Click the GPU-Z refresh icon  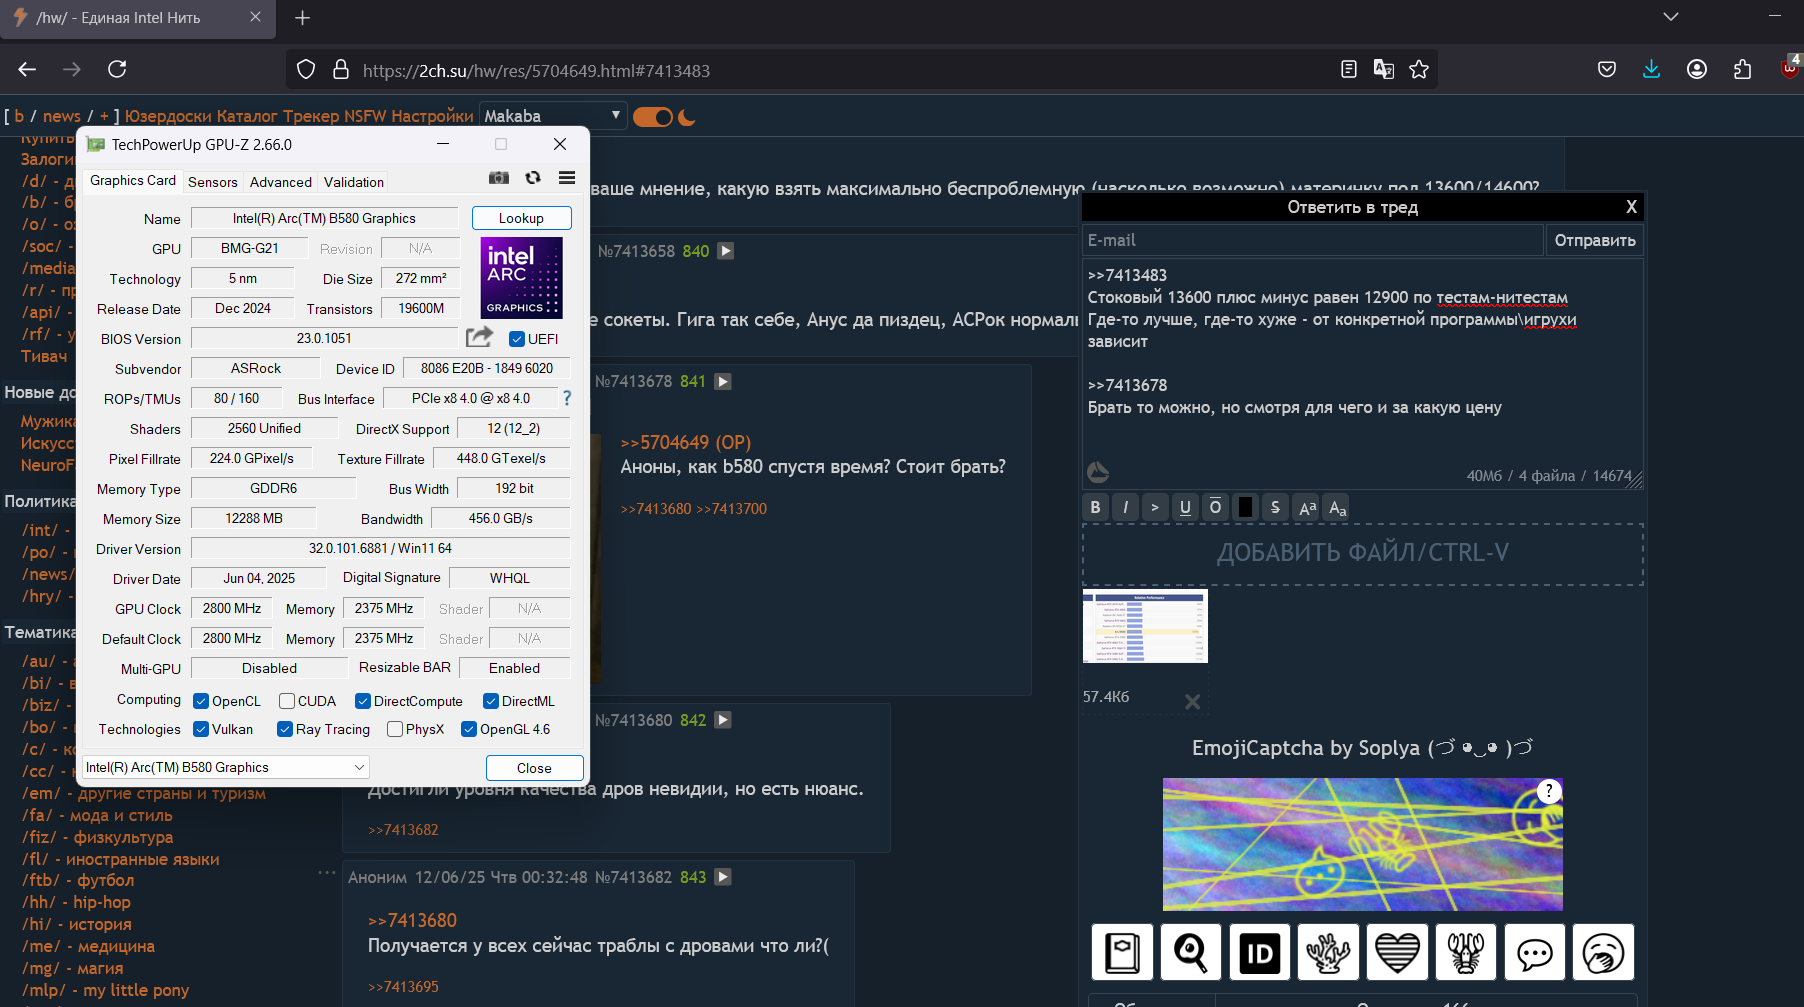click(533, 178)
